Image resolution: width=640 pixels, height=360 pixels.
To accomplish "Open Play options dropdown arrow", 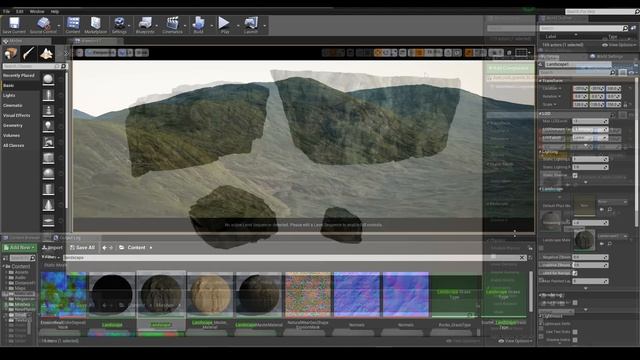I will click(x=238, y=25).
